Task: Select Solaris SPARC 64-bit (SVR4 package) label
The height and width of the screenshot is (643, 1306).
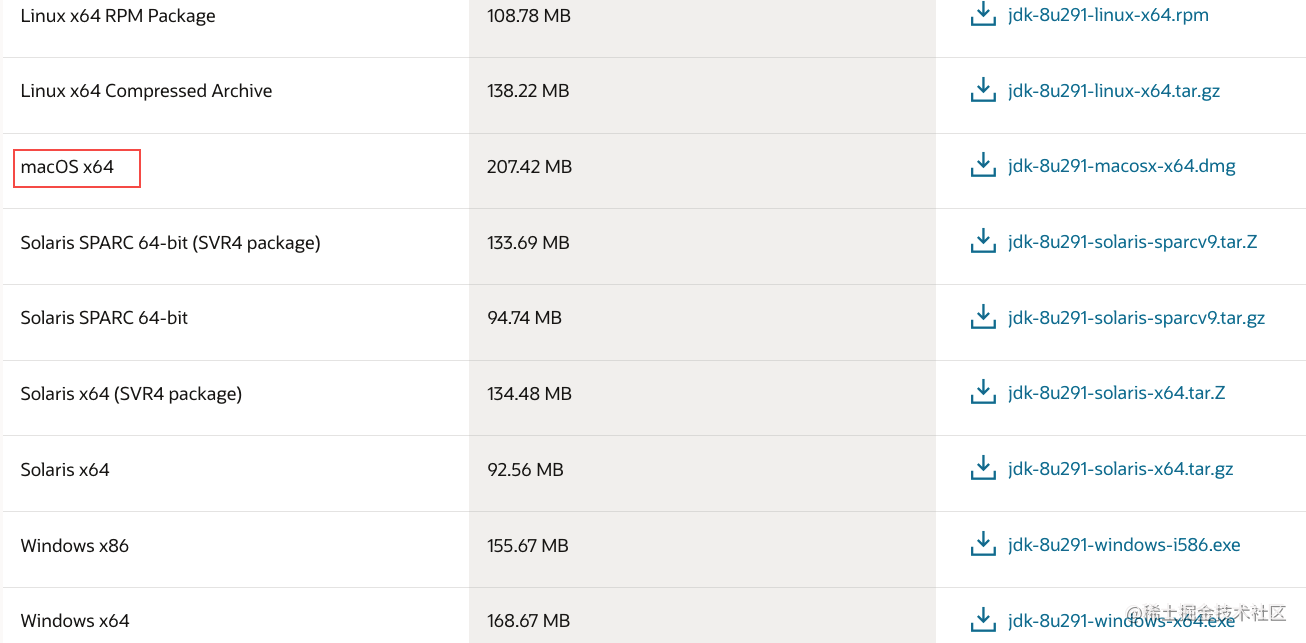Action: [x=170, y=243]
